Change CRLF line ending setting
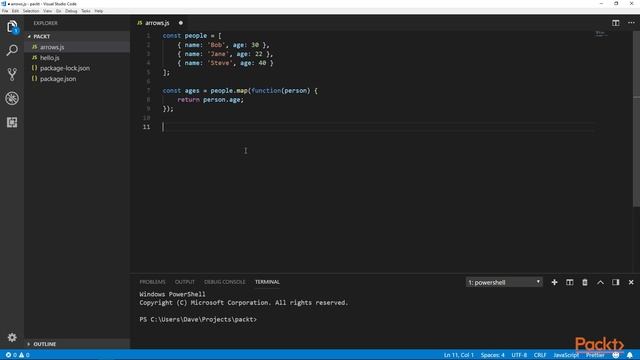640x360 pixels. (540, 355)
